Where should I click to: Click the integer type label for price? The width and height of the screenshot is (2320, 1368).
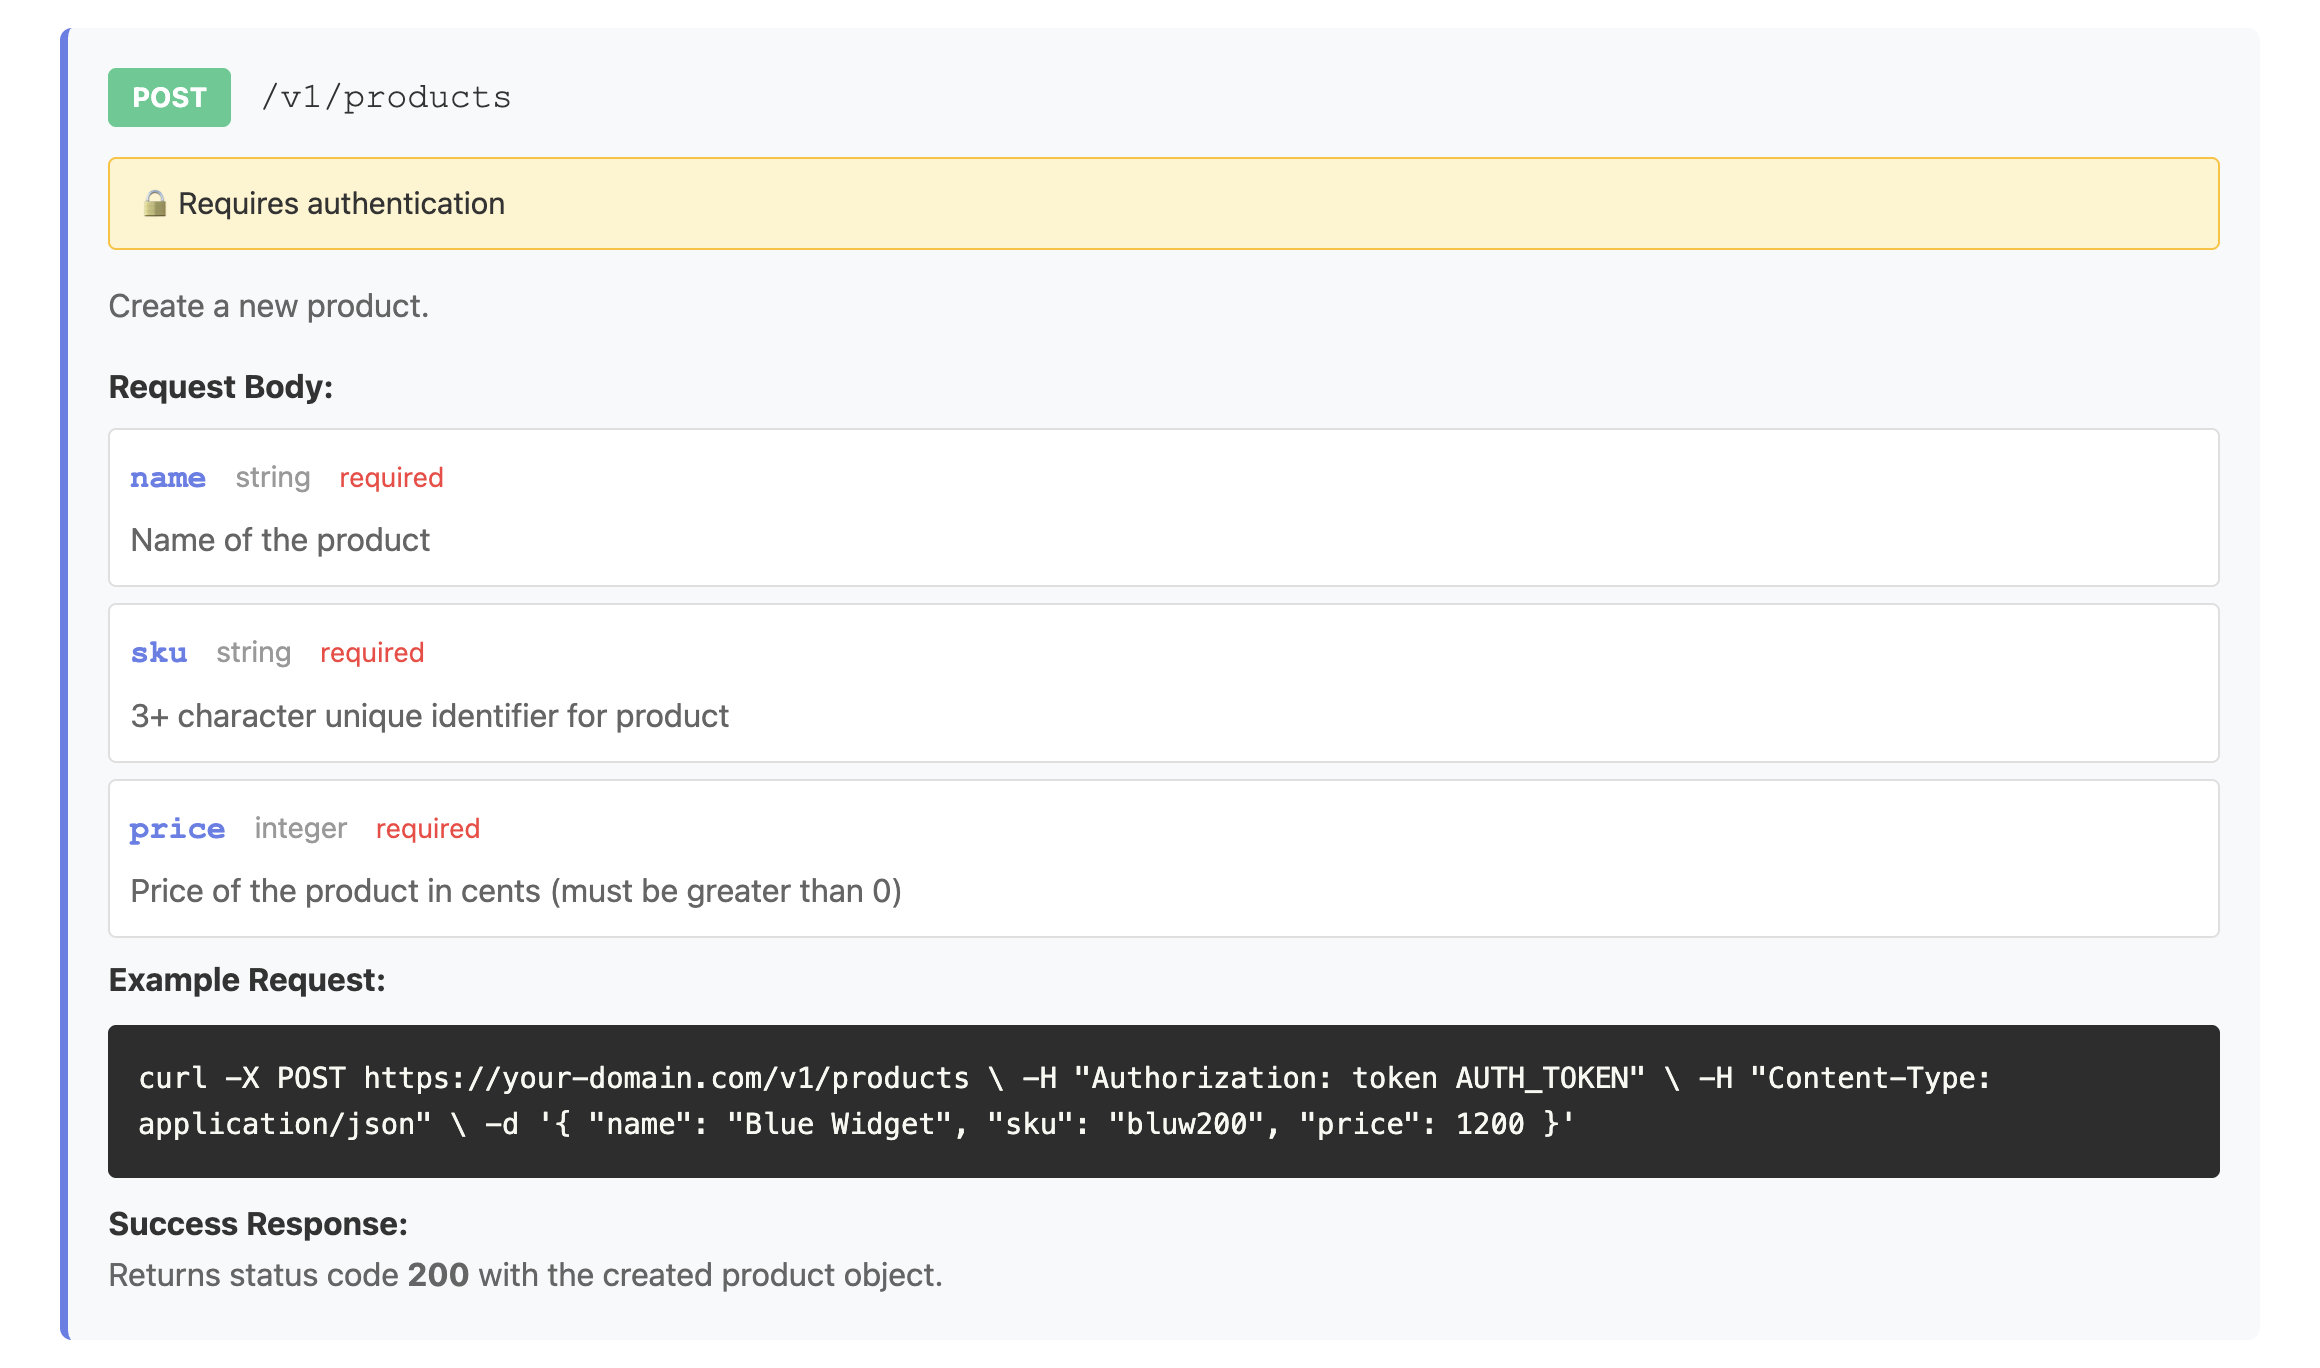click(x=300, y=829)
